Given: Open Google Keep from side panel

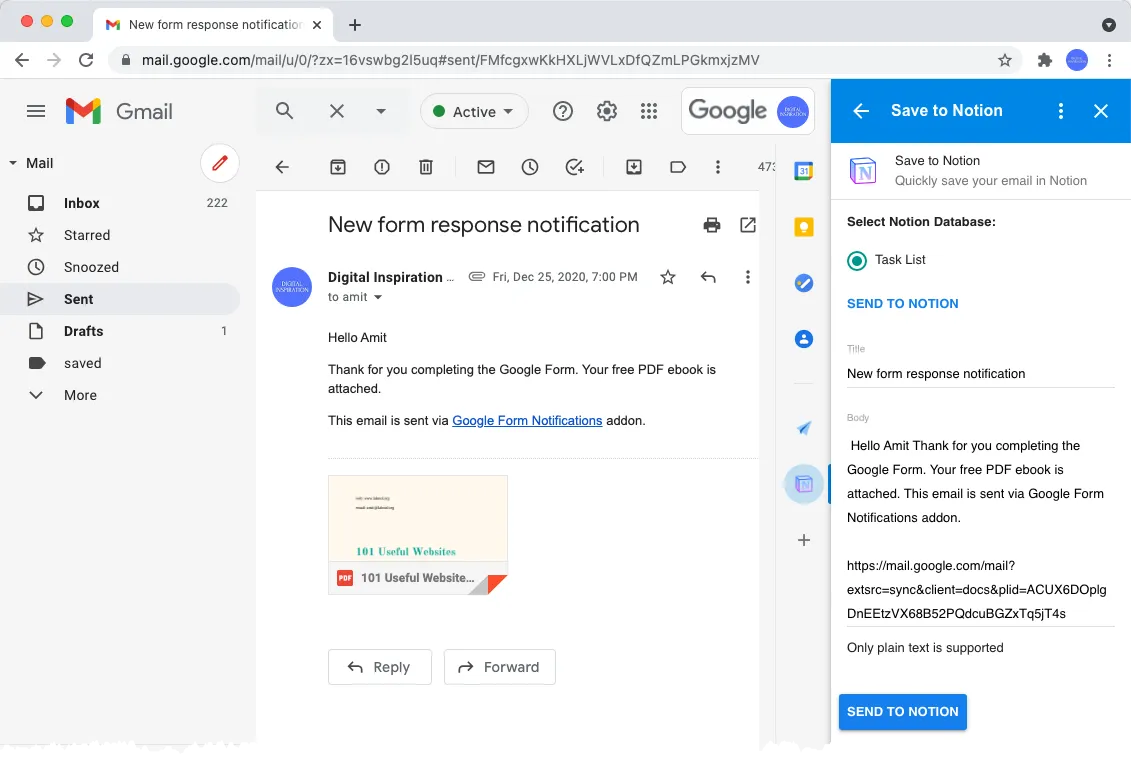Looking at the screenshot, I should (803, 227).
